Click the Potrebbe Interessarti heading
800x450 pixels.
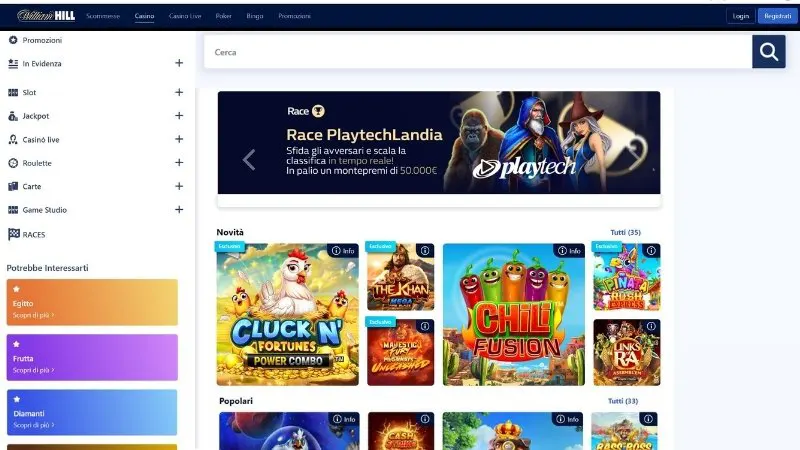pos(47,268)
